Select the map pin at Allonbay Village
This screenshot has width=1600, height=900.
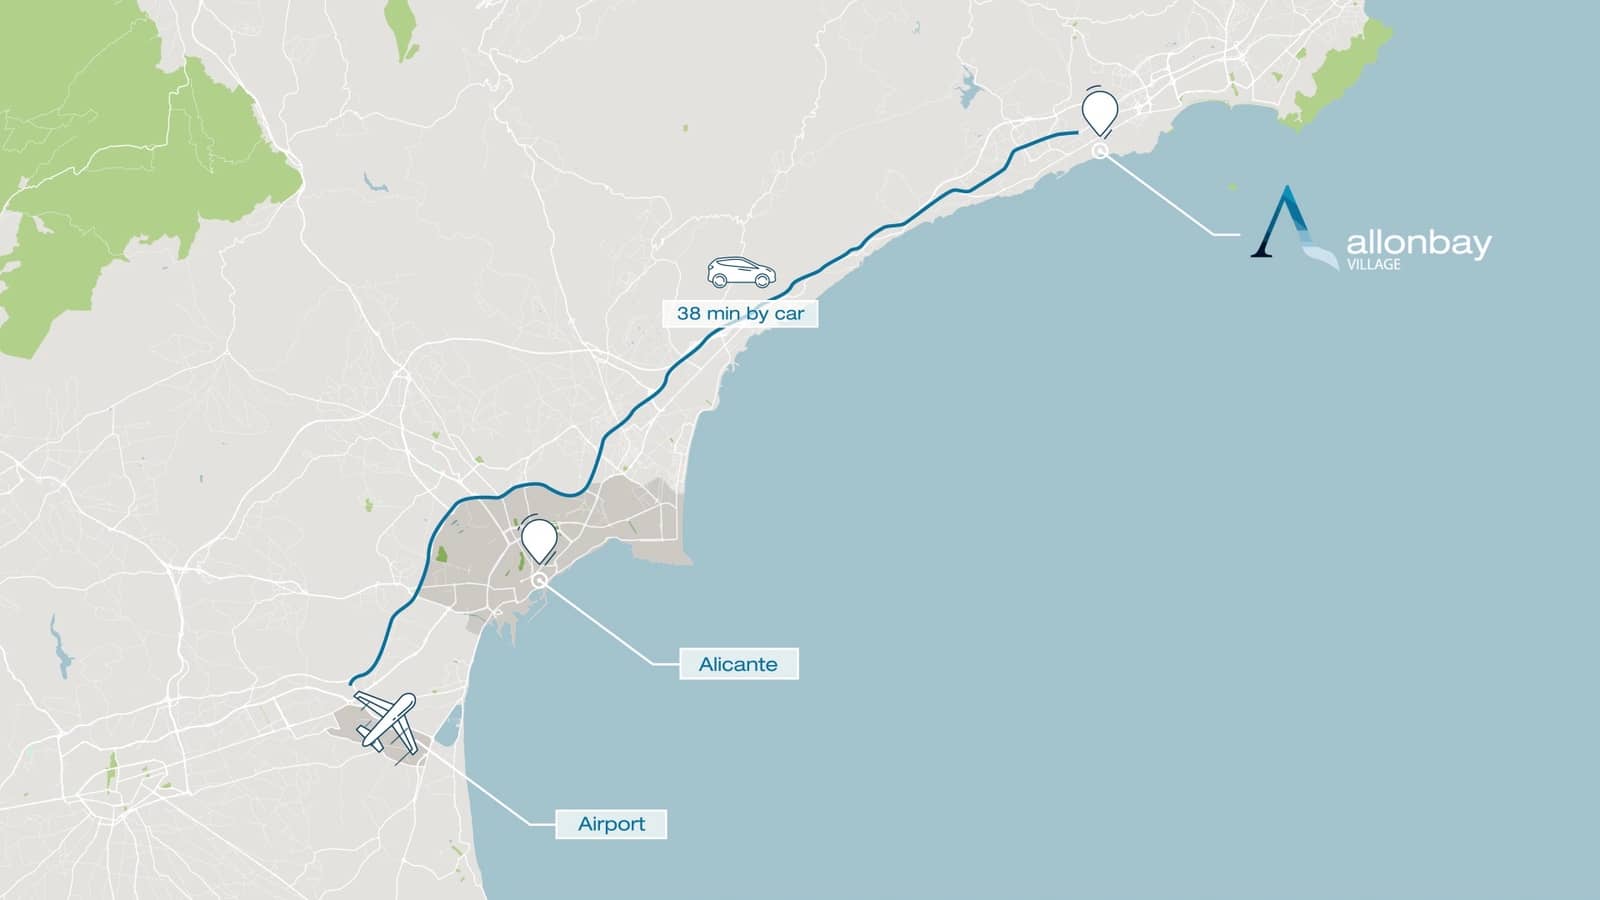[1101, 113]
